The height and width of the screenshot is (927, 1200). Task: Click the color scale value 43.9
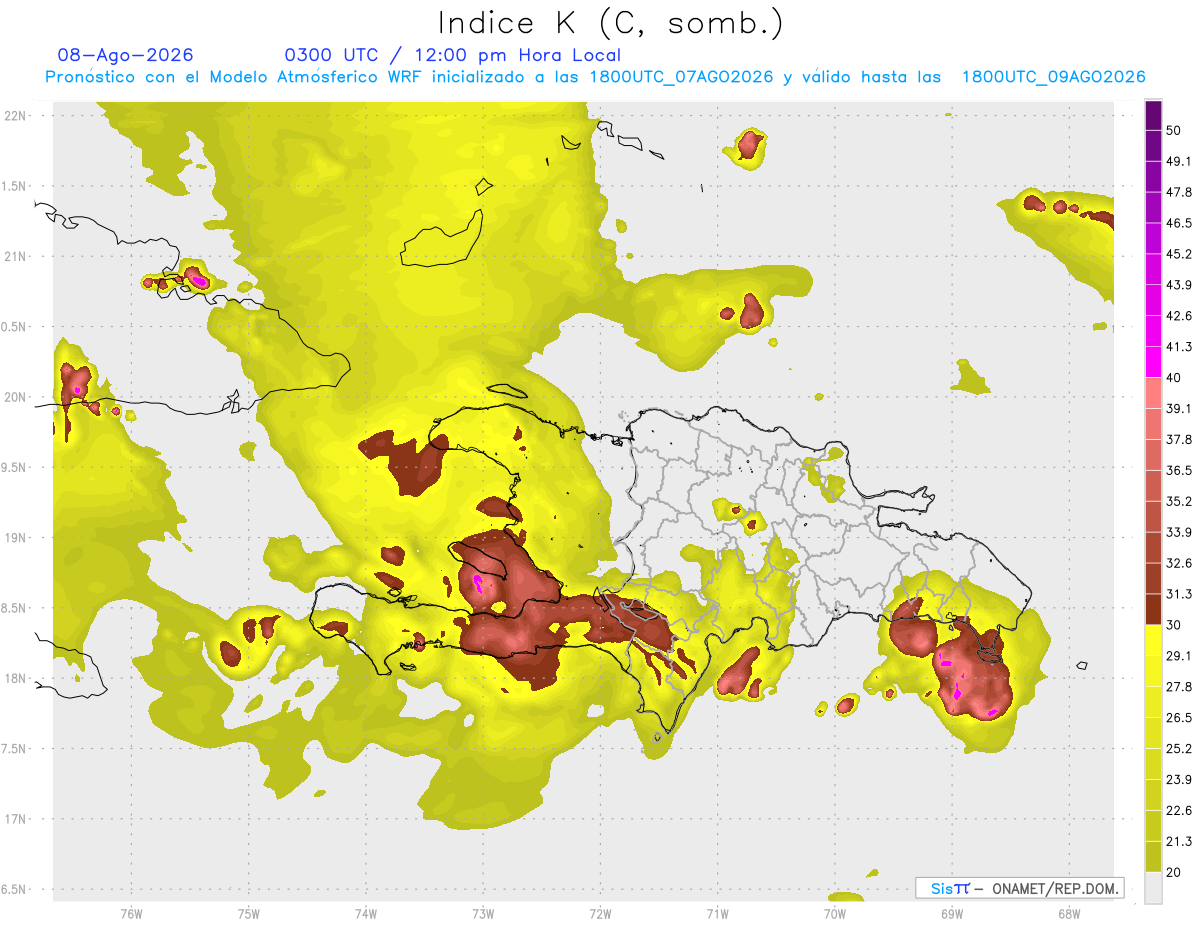coord(1180,285)
